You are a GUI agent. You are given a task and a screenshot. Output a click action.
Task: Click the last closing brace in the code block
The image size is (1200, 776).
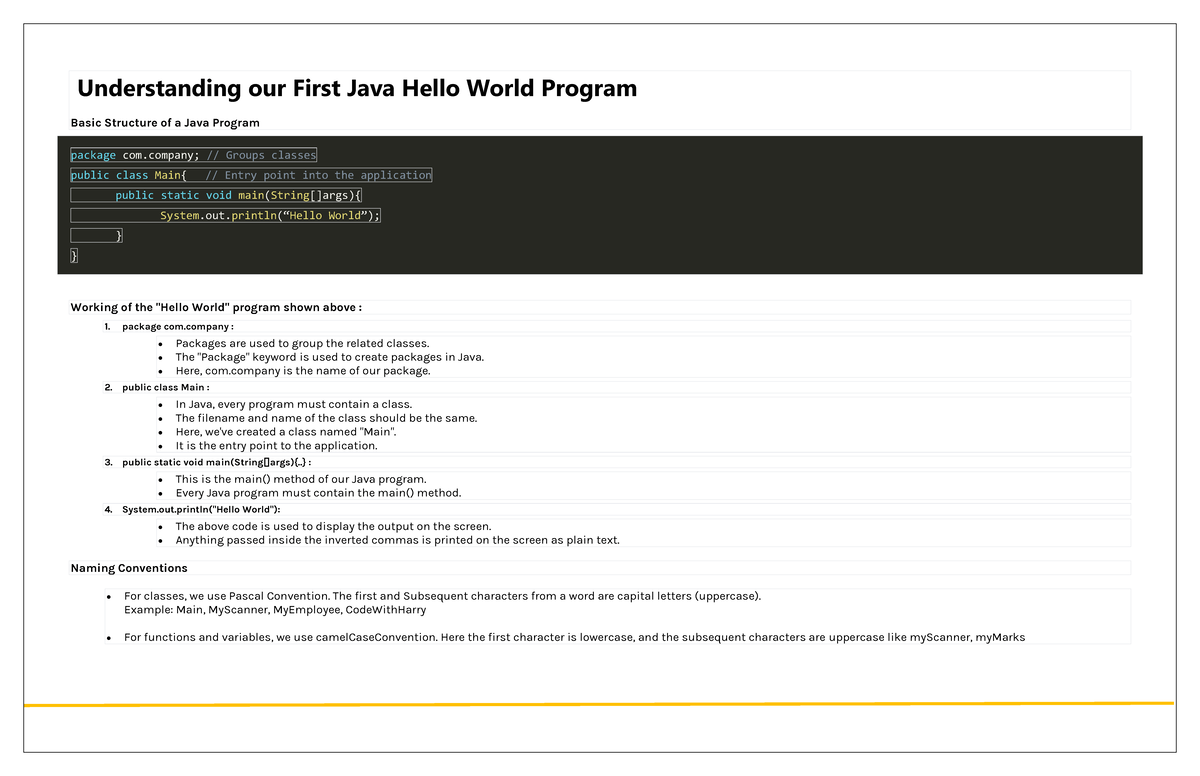click(x=74, y=256)
